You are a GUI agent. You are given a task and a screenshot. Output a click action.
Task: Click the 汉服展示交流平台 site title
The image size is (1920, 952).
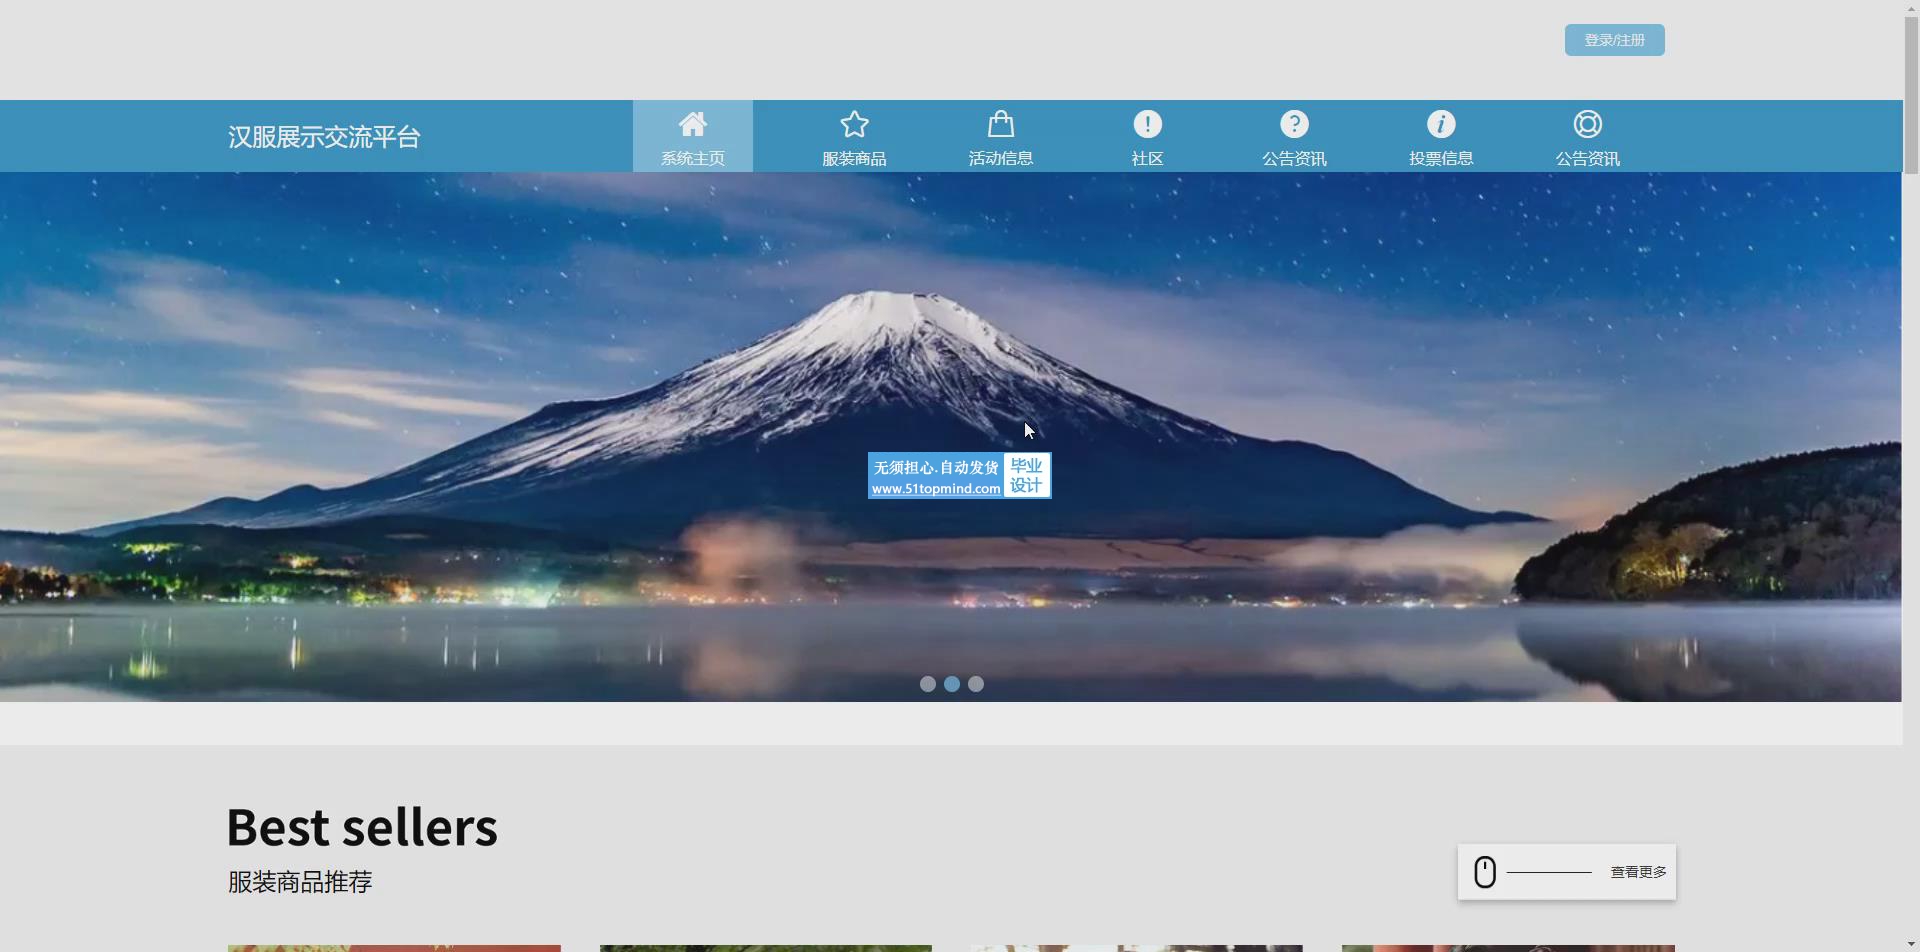click(x=324, y=137)
